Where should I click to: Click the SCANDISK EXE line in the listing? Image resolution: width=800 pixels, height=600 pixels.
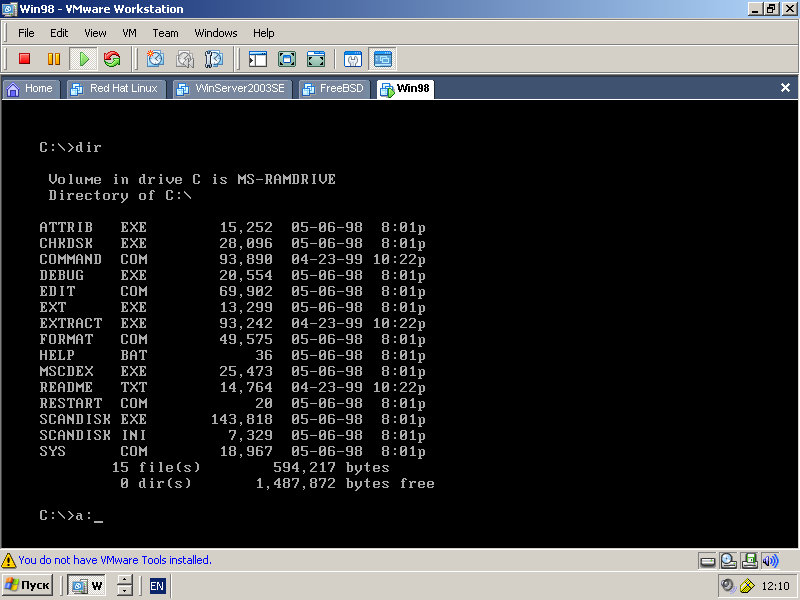tap(233, 419)
